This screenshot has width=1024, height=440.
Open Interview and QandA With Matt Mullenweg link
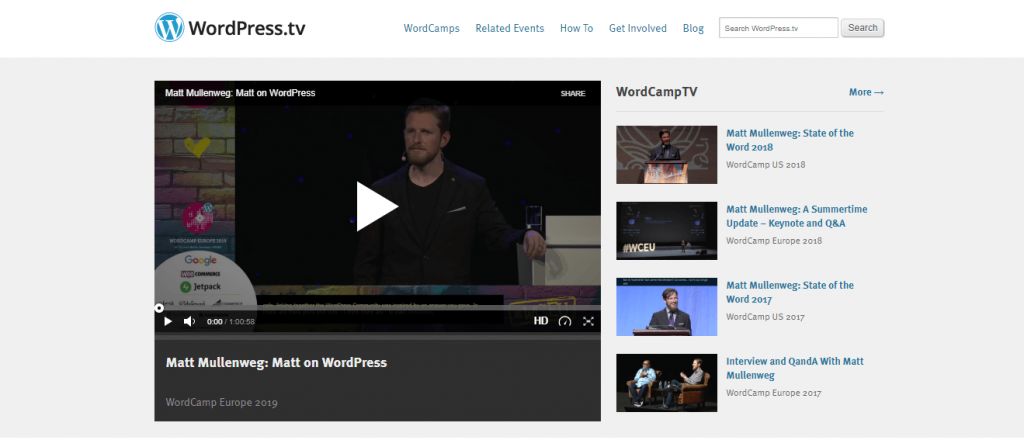(x=795, y=368)
